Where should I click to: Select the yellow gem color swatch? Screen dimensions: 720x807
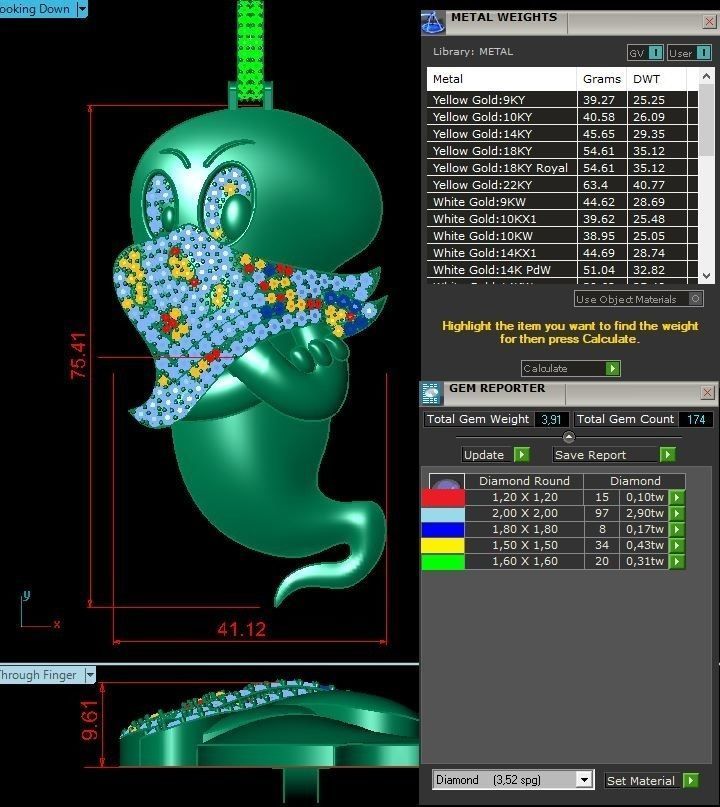(443, 546)
